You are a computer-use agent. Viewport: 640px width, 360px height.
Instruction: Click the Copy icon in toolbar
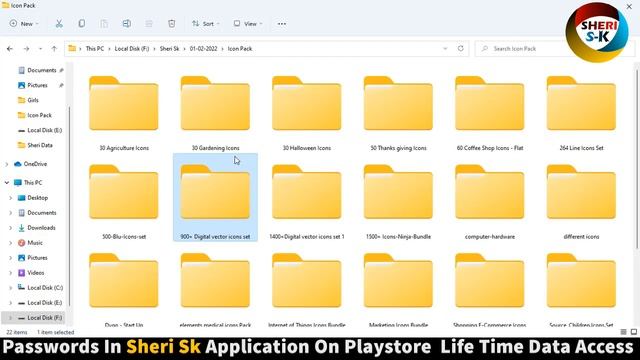(82, 24)
